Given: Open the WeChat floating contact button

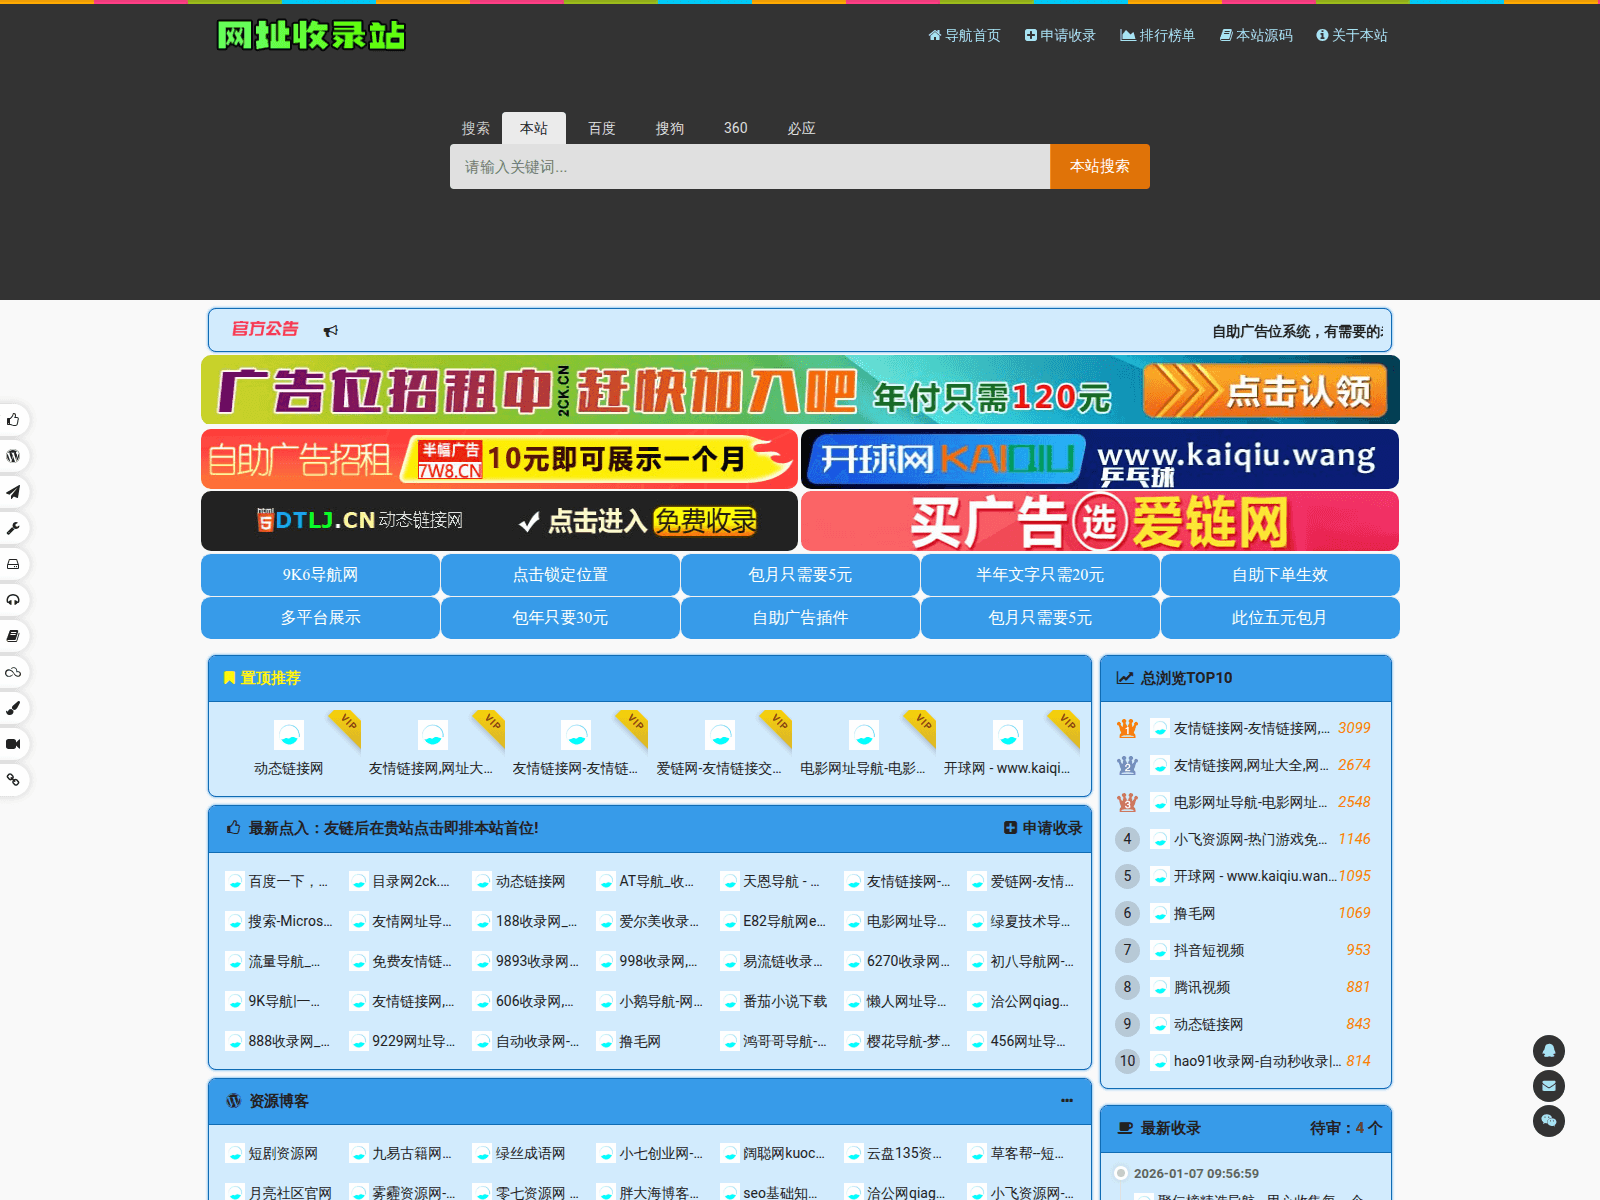Looking at the screenshot, I should pyautogui.click(x=1548, y=1121).
